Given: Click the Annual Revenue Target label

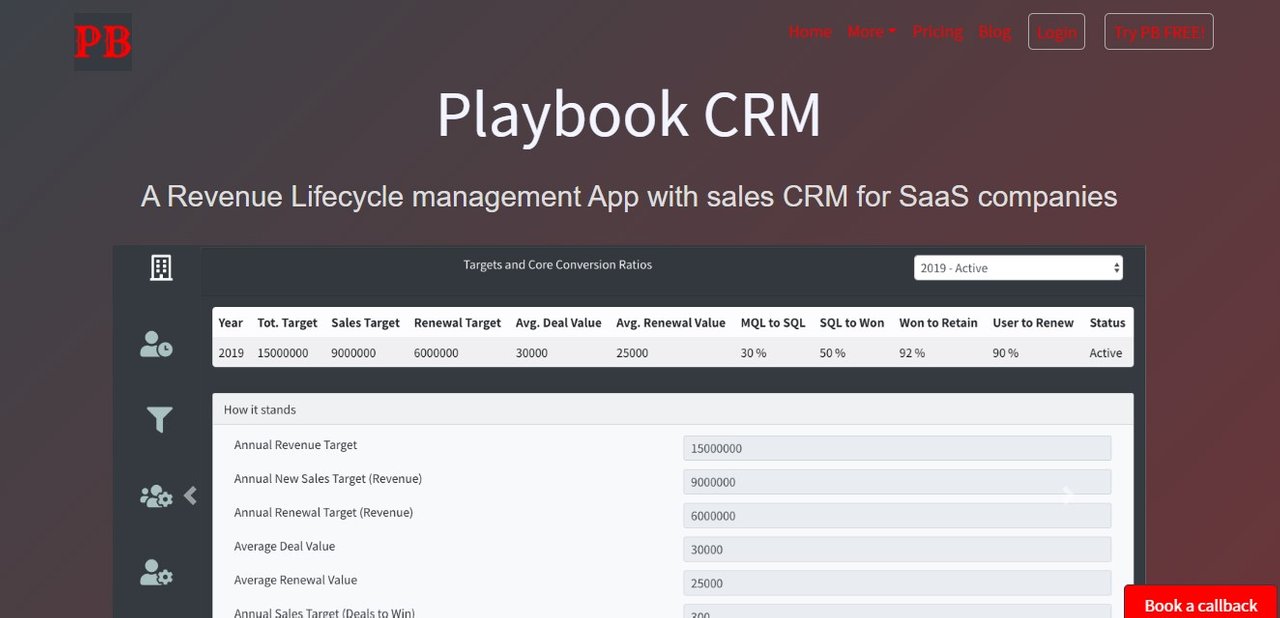Looking at the screenshot, I should (296, 445).
